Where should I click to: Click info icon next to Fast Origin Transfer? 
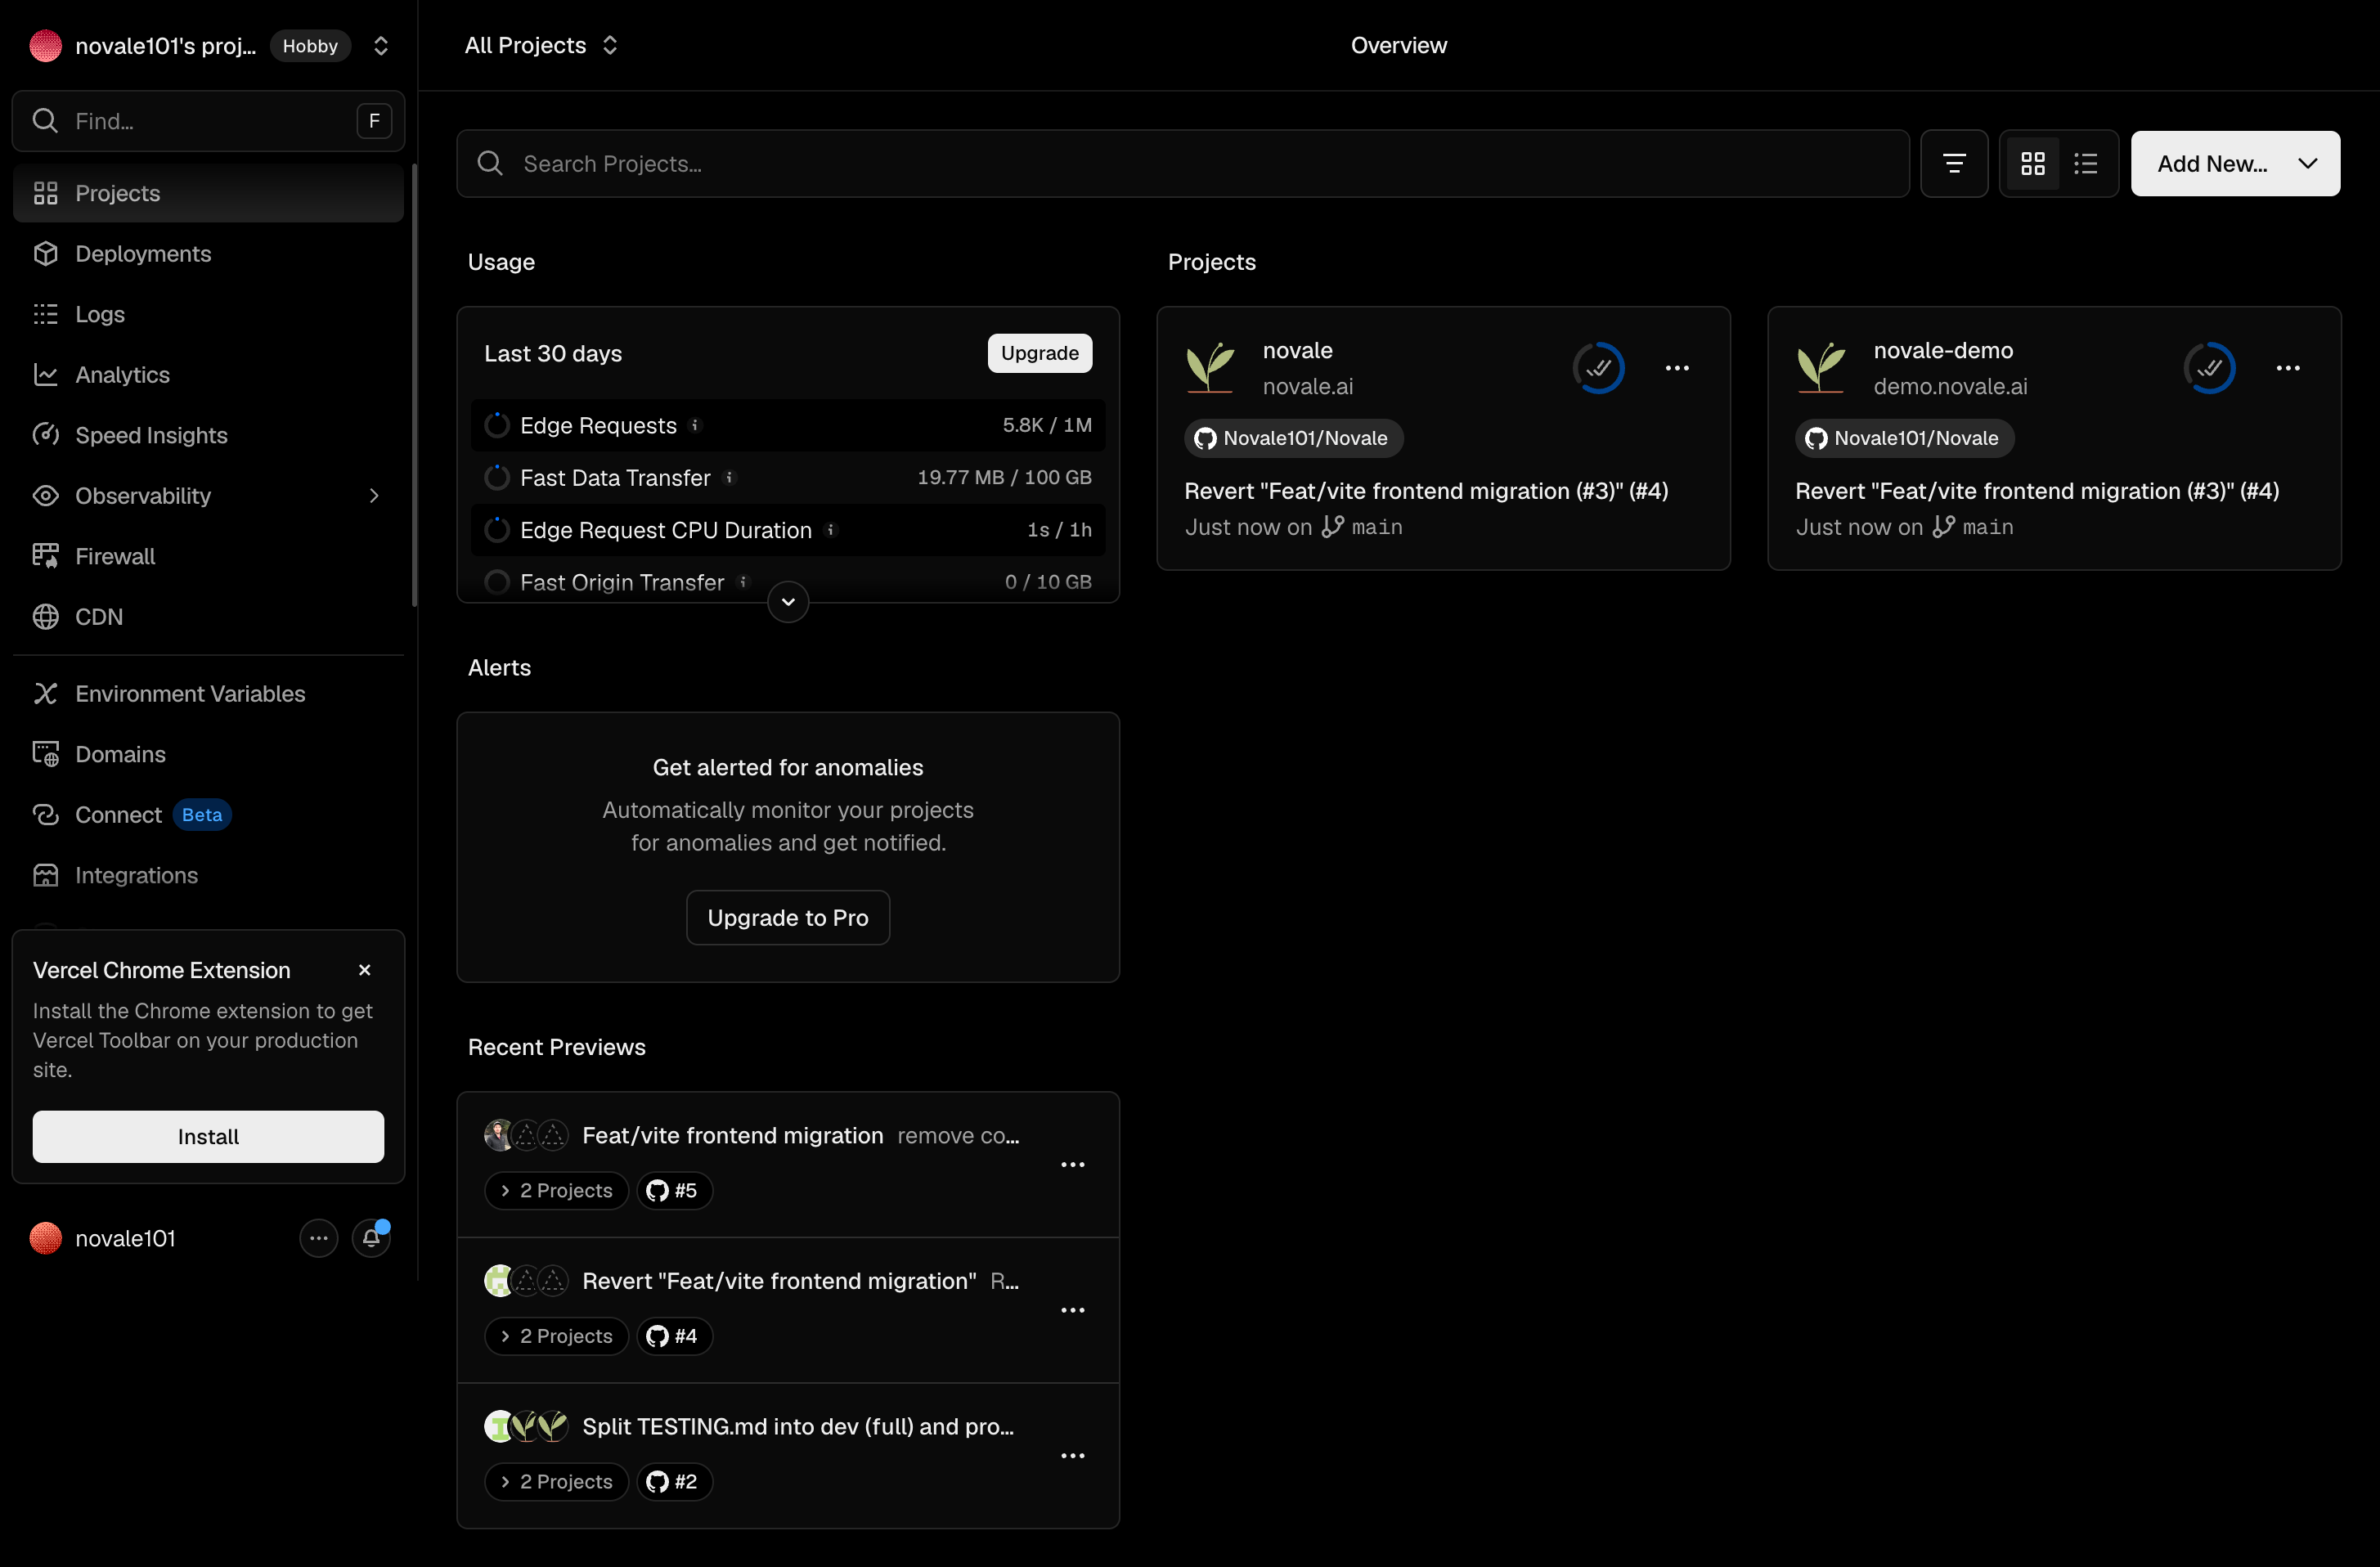coord(743,581)
